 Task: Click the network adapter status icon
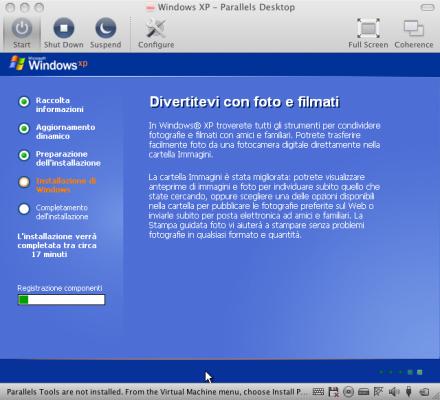378,392
